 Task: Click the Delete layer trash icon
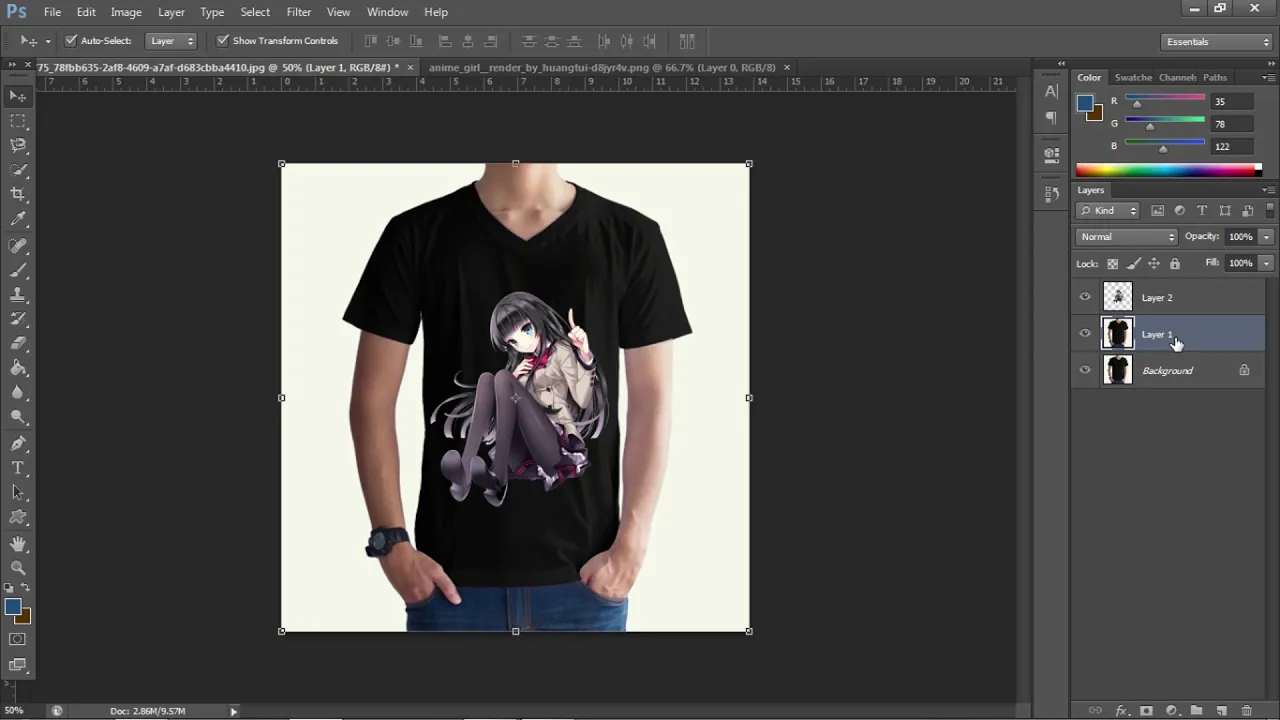click(x=1247, y=711)
